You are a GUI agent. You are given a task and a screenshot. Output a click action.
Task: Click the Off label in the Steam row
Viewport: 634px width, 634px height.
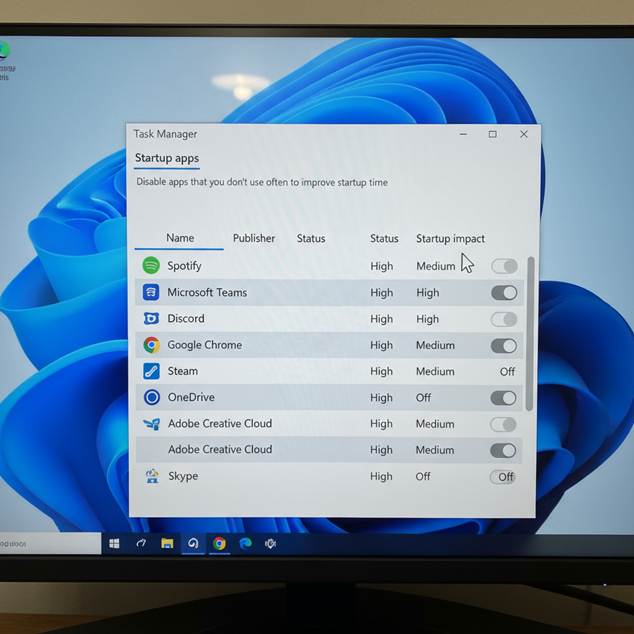(507, 372)
